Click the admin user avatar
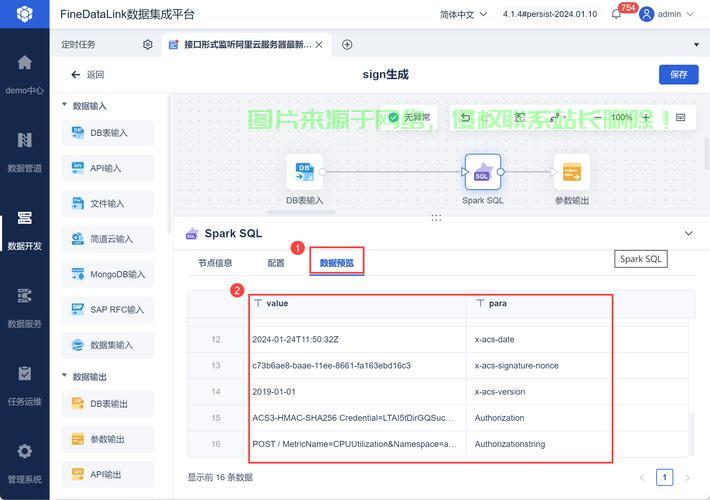This screenshot has width=710, height=500. [646, 14]
